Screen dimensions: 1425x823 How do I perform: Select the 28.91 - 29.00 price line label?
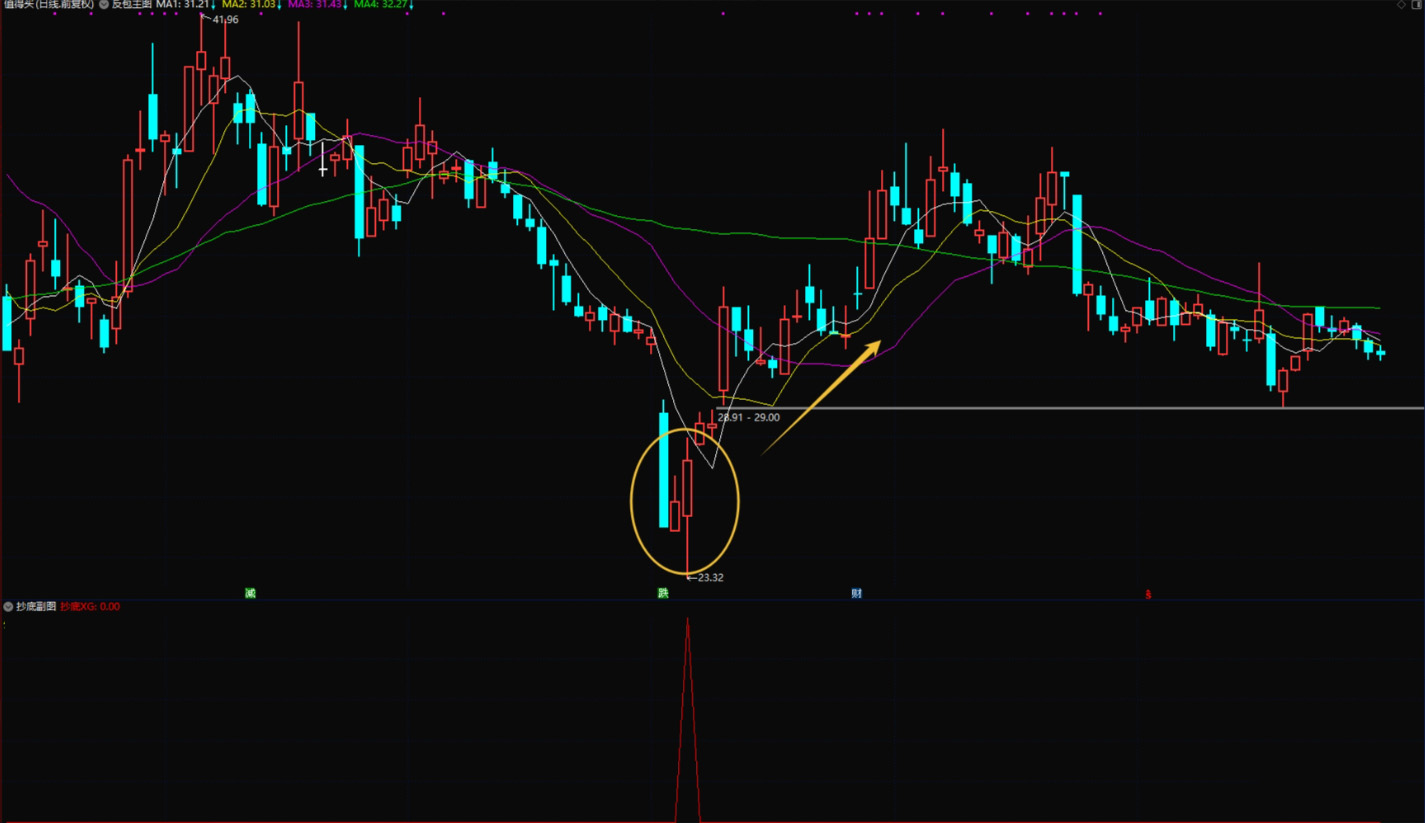click(x=748, y=417)
